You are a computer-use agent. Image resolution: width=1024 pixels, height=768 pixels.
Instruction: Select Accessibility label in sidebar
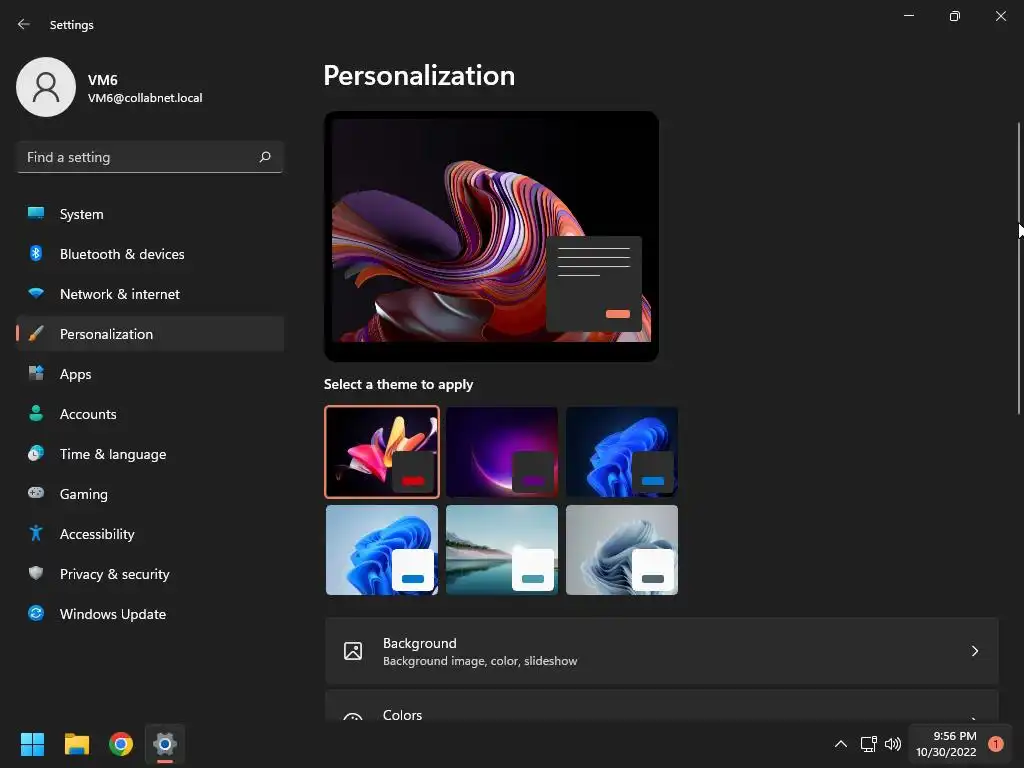(97, 534)
